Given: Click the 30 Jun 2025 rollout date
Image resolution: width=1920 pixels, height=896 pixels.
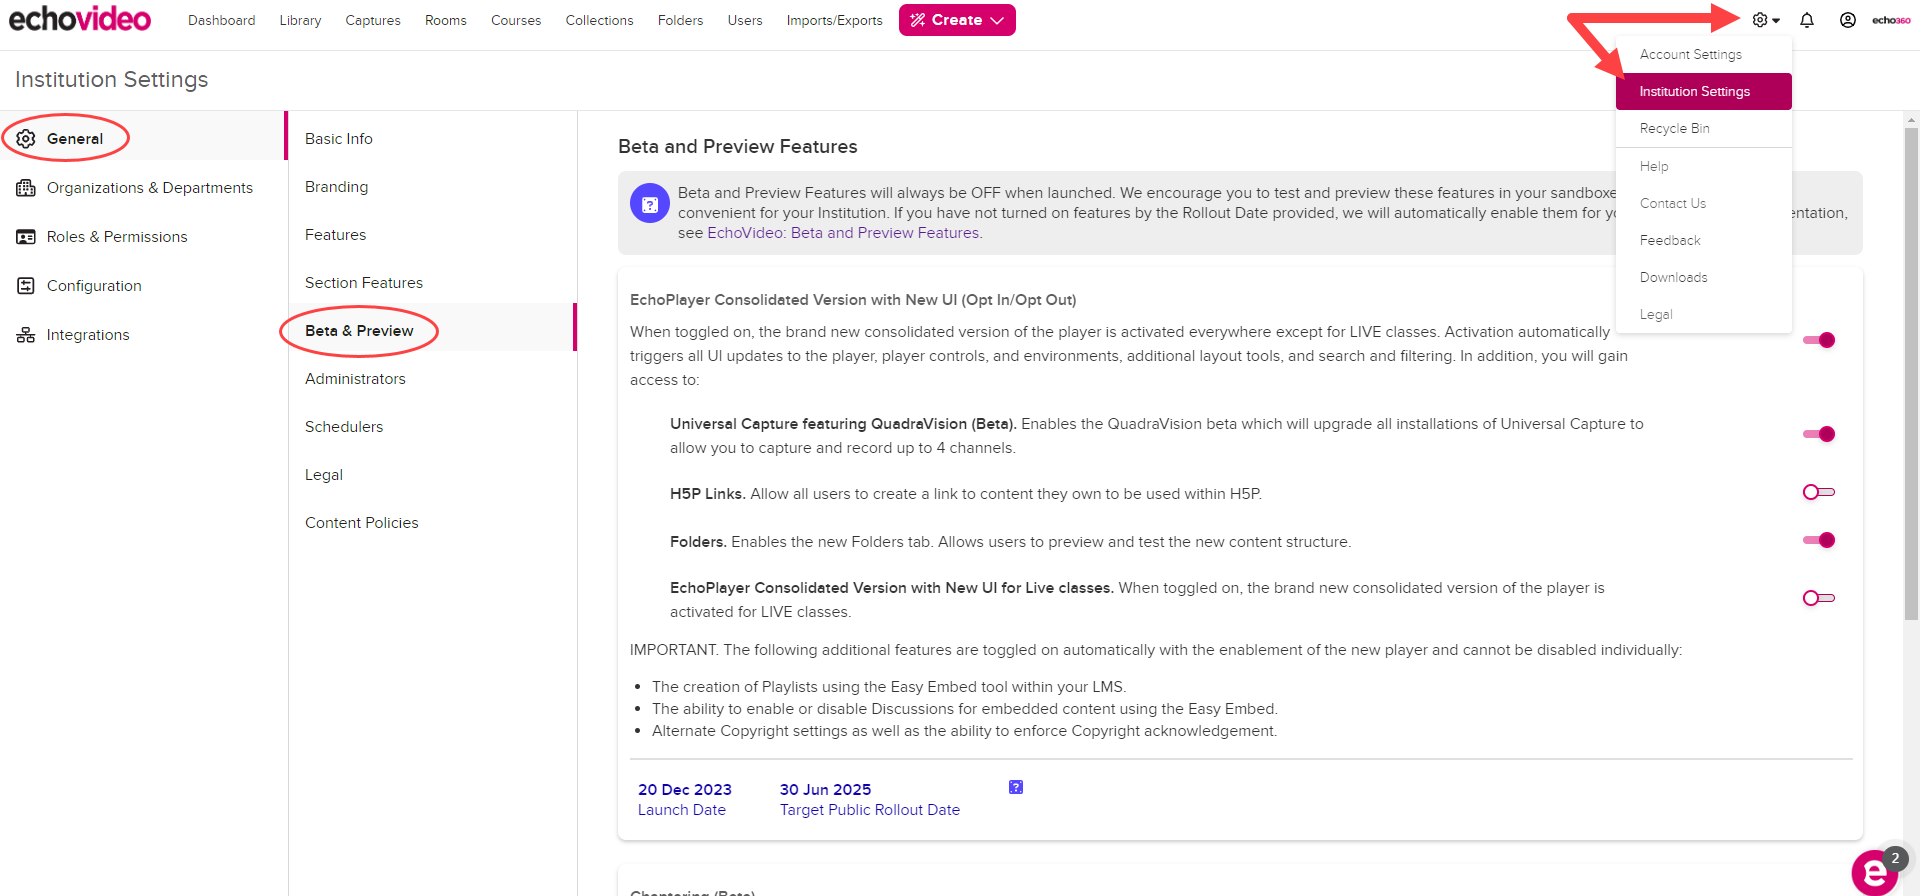Looking at the screenshot, I should (x=825, y=790).
